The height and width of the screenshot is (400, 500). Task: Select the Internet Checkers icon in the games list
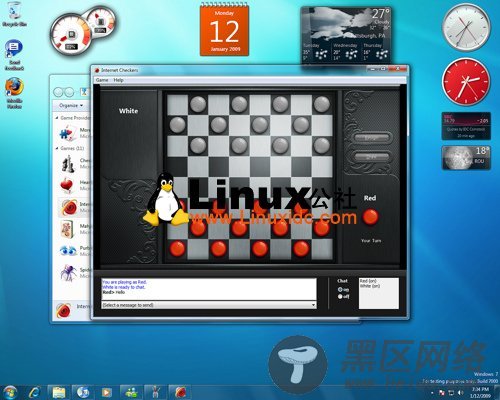[69, 207]
